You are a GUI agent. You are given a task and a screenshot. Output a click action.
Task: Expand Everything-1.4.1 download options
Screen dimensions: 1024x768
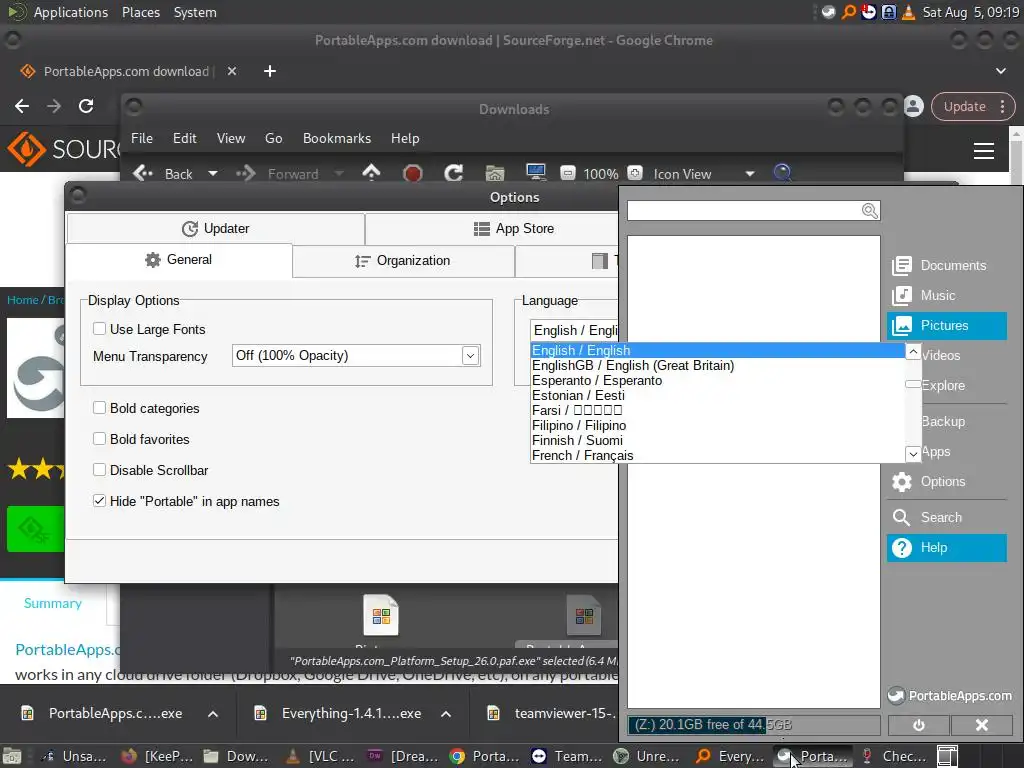pyautogui.click(x=446, y=714)
